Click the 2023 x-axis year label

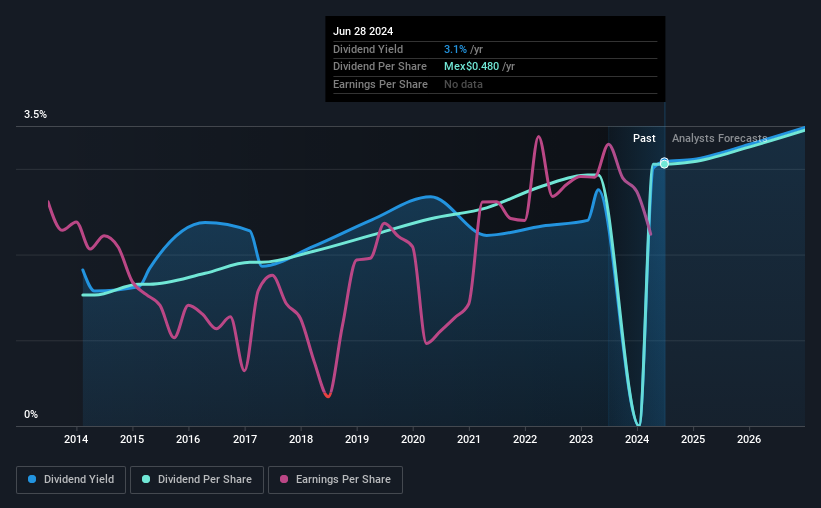coord(581,439)
